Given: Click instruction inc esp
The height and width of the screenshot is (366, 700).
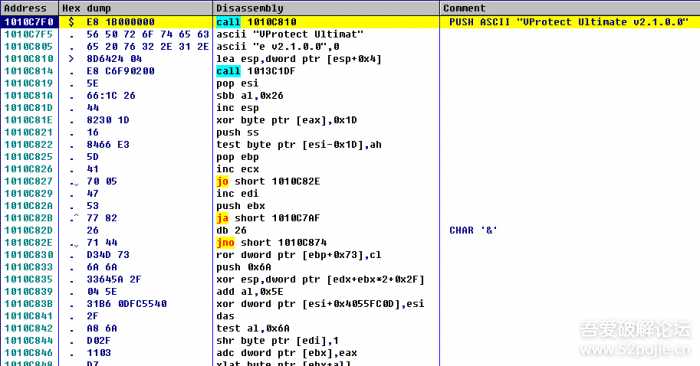Looking at the screenshot, I should click(x=237, y=108).
